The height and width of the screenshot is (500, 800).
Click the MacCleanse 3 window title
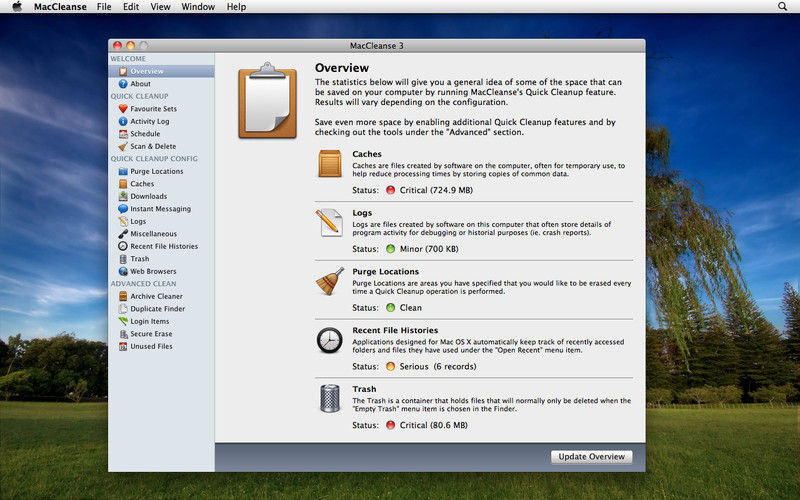(377, 46)
